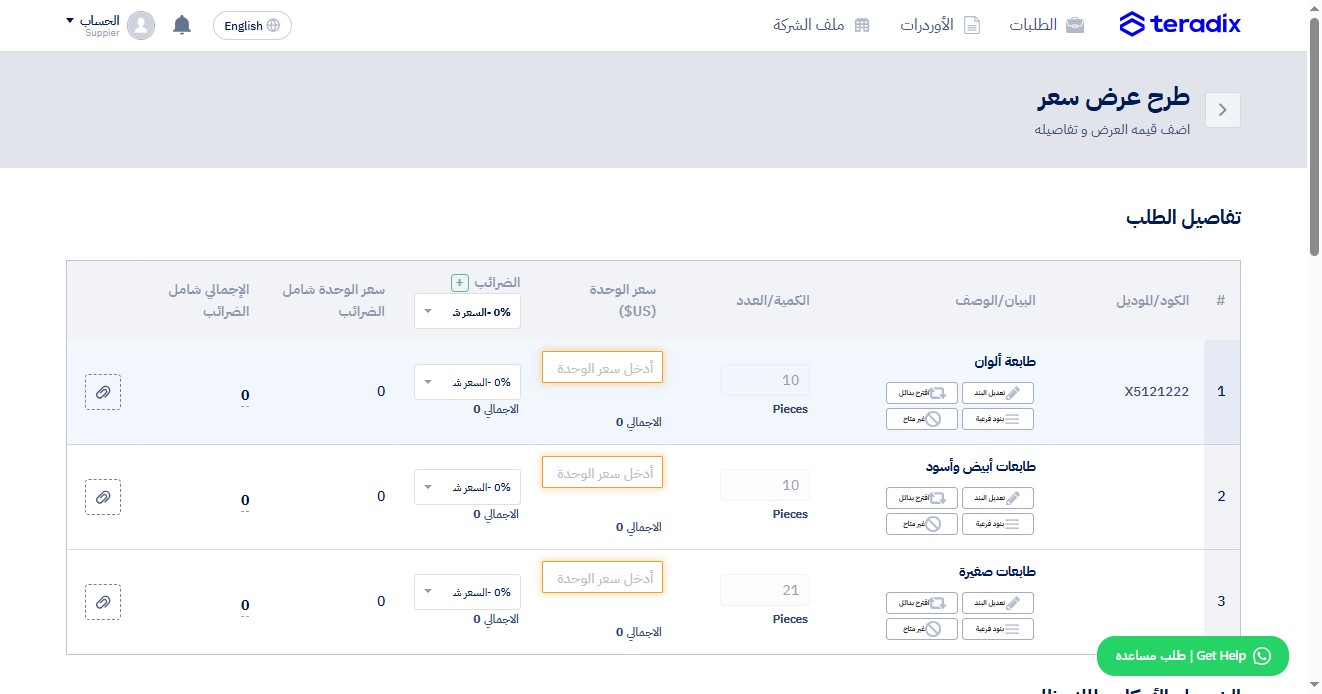Switch language with the English button
This screenshot has width=1322, height=694.
tap(252, 26)
